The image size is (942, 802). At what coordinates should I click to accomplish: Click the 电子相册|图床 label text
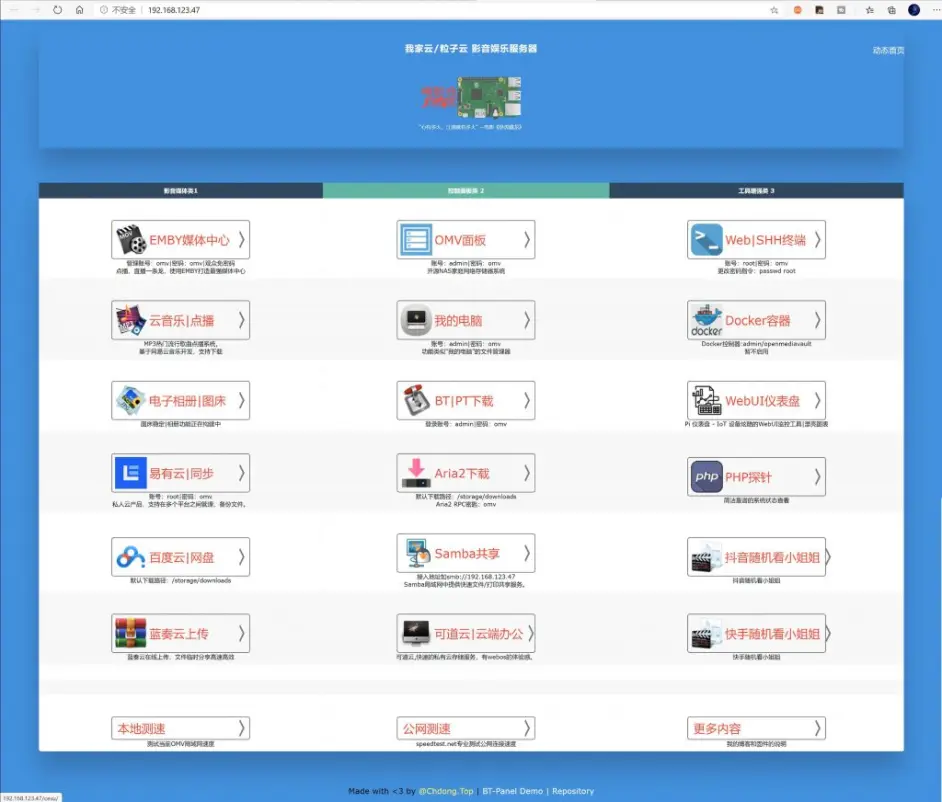[x=187, y=401]
